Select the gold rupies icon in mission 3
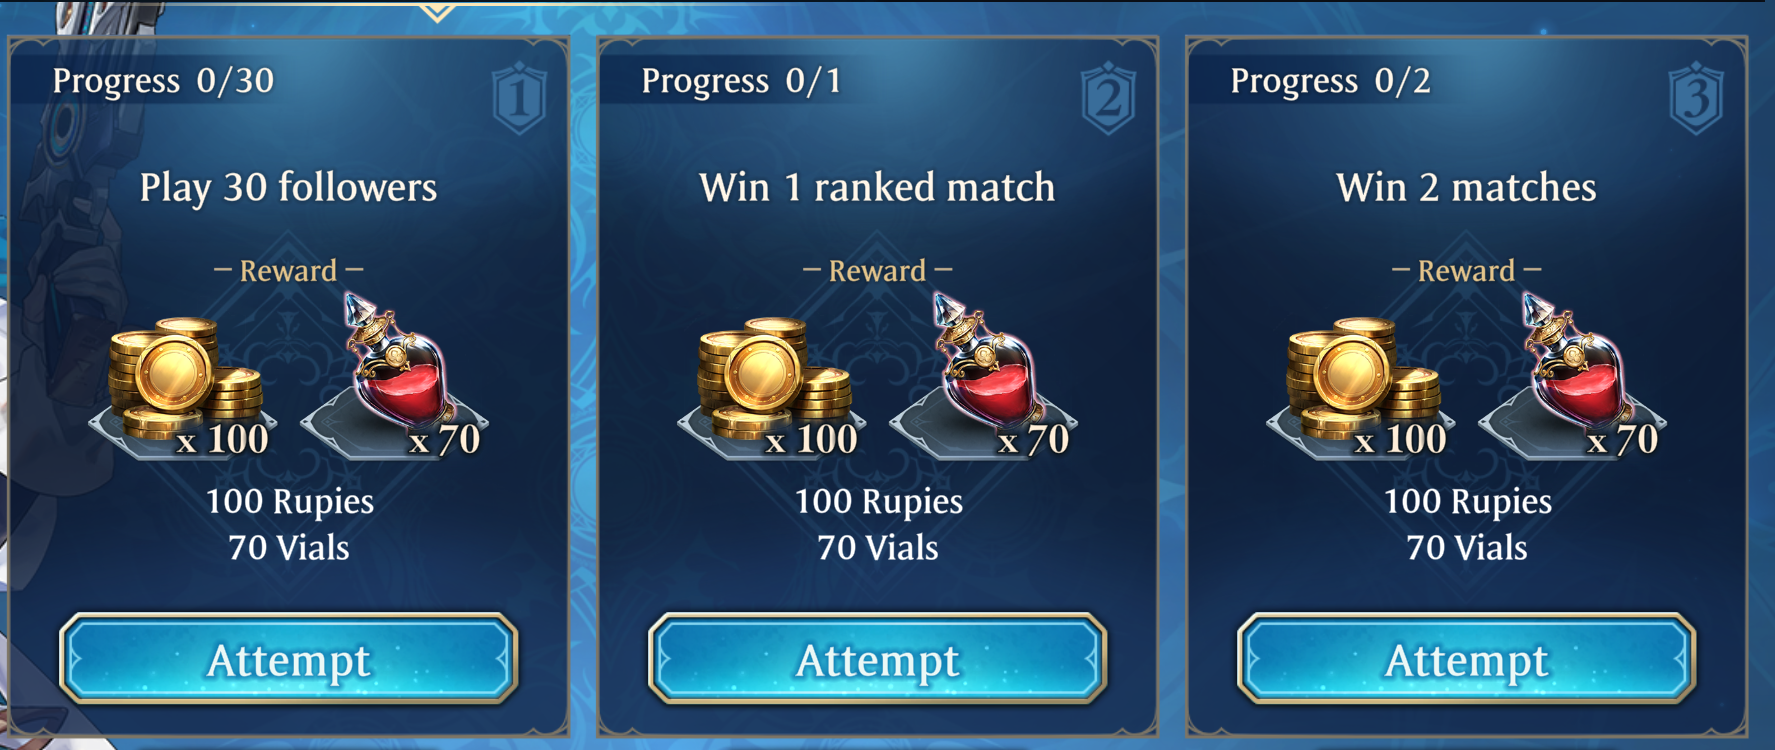Viewport: 1775px width, 750px height. pos(1363,380)
